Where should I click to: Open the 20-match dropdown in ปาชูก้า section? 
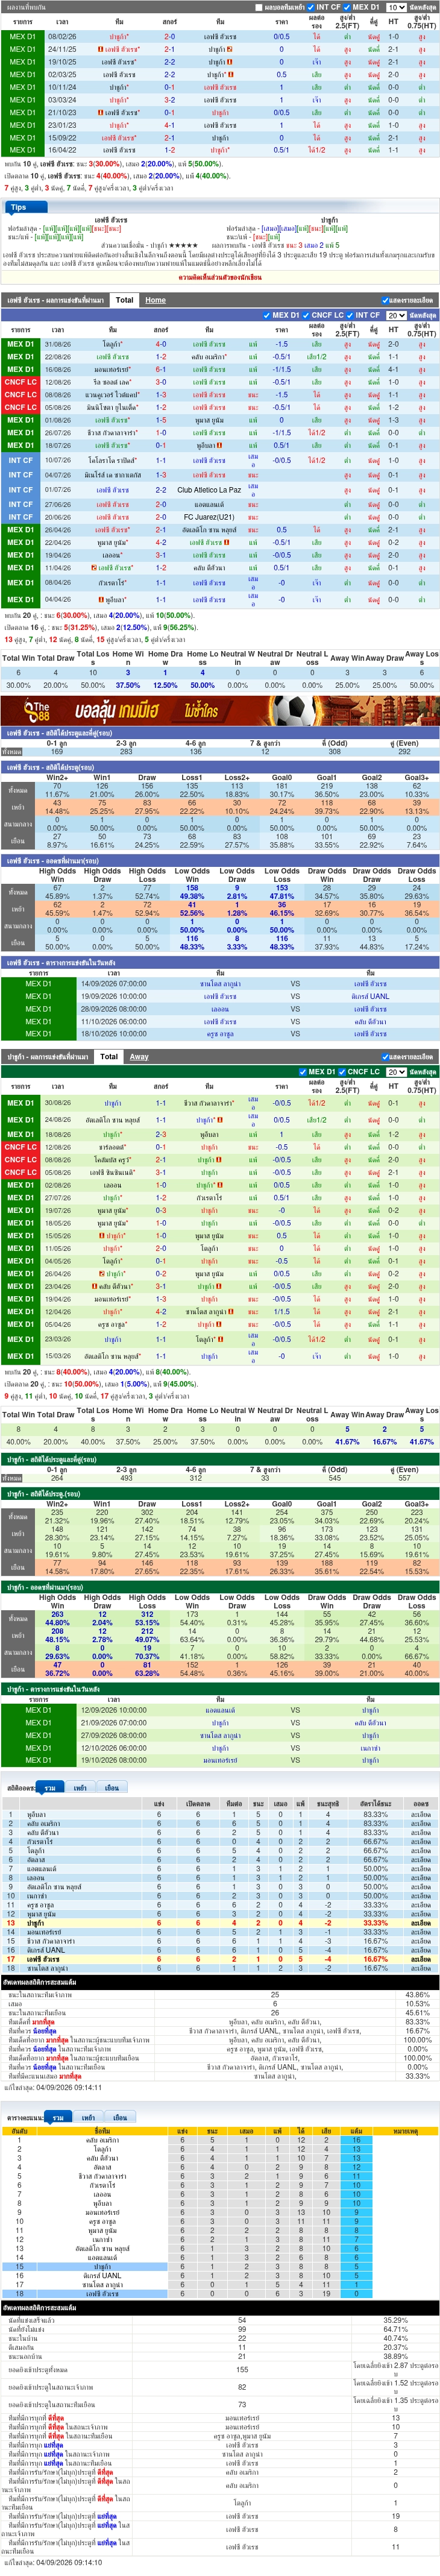[x=395, y=1071]
